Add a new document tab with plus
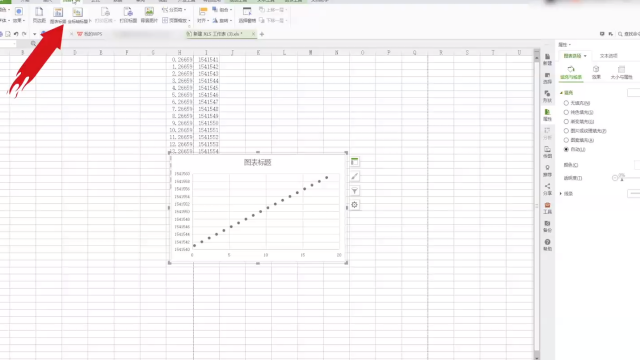 pyautogui.click(x=262, y=34)
